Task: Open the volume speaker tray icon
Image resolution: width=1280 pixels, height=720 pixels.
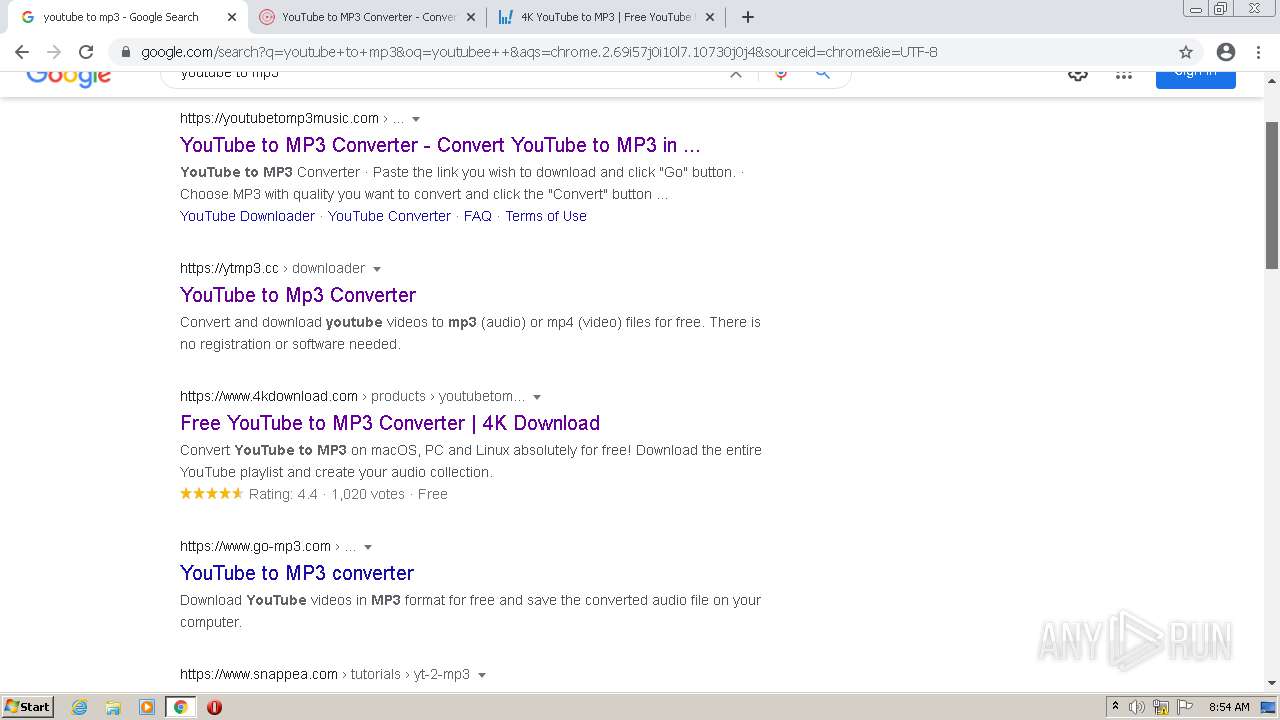Action: 1137,707
